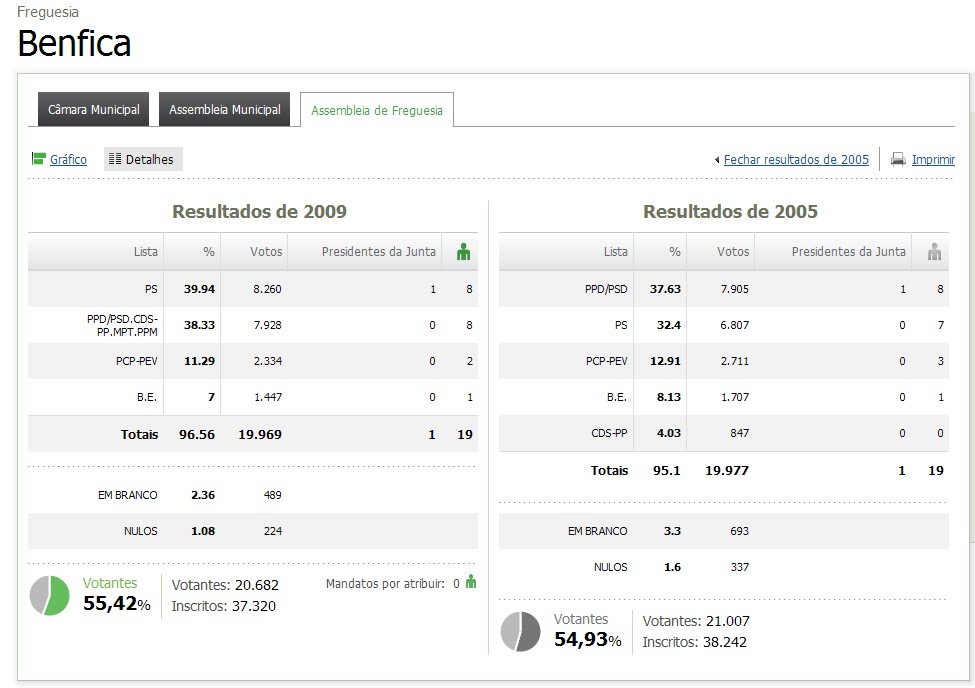Screen dimensions: 975x688
Task: Click the 54,93% turnout figure
Action: pos(588,639)
